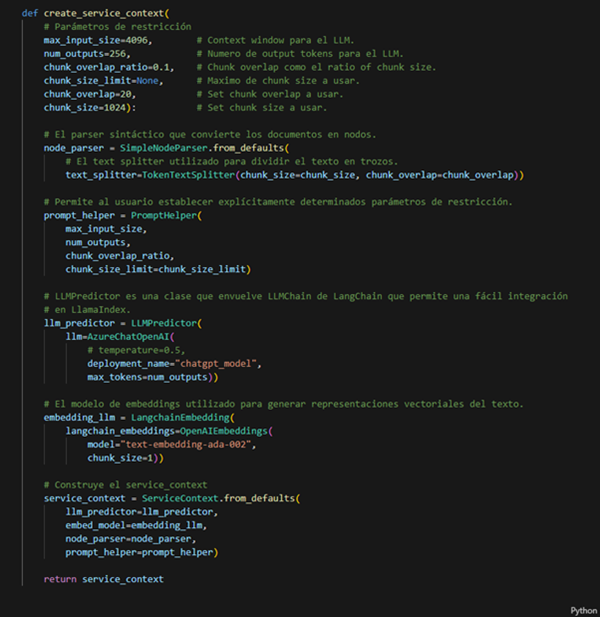
Task: Click the create_service_context function name
Action: pyautogui.click(x=104, y=13)
